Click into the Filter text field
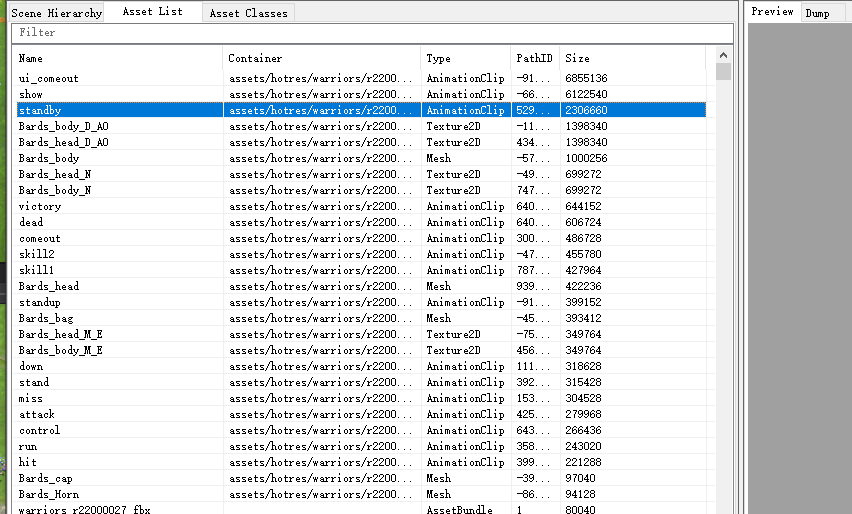 [x=370, y=33]
